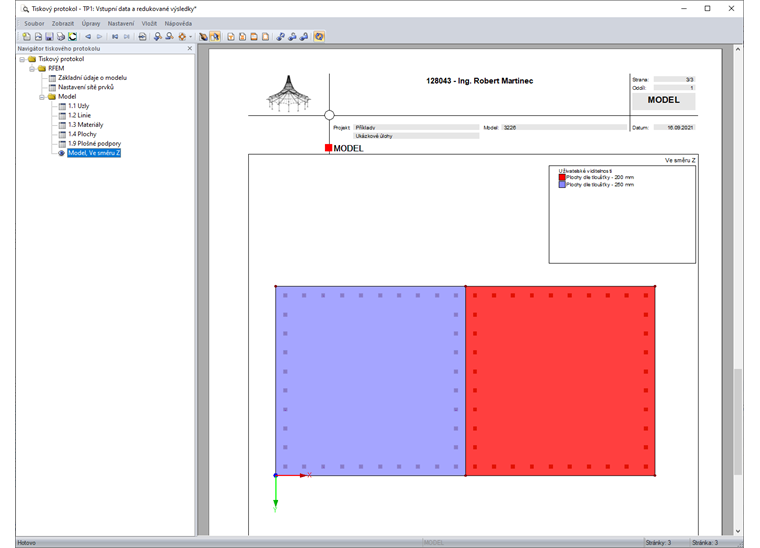Viewport: 760px width, 548px height.
Task: Jump to first page icon
Action: point(115,36)
